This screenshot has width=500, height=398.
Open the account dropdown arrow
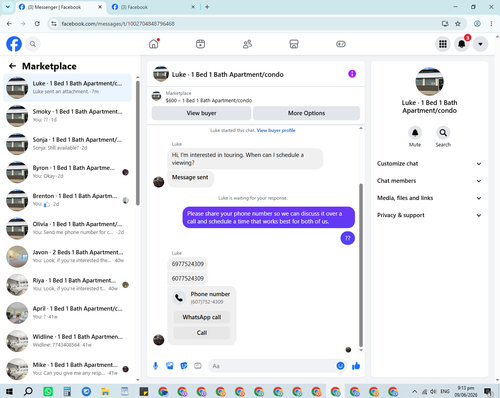pos(480,44)
